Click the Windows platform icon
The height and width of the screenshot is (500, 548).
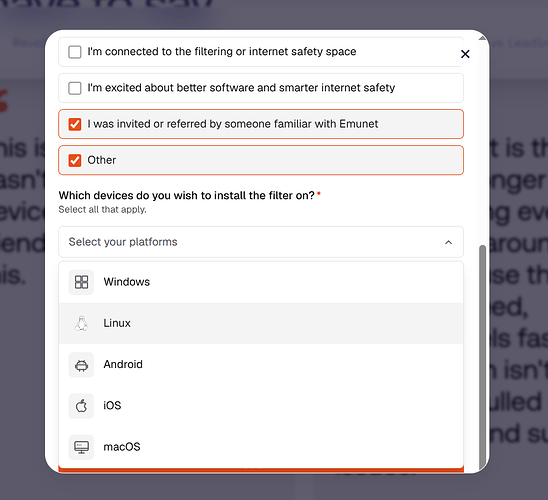click(81, 282)
